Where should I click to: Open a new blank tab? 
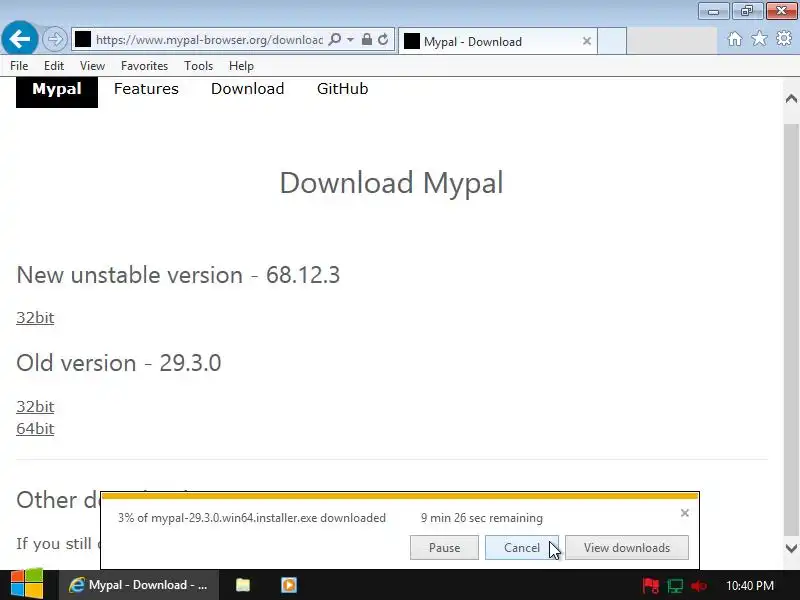(612, 41)
